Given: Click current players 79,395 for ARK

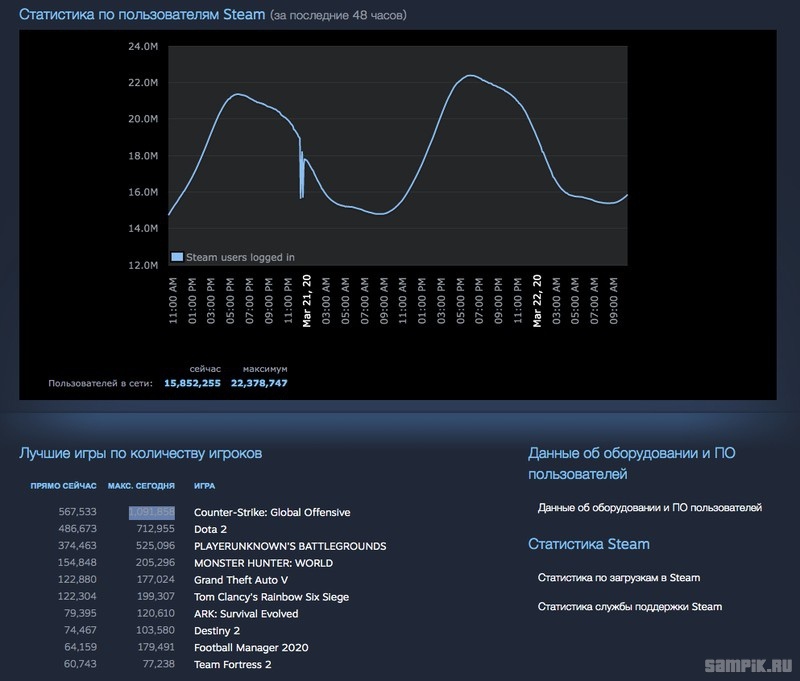Looking at the screenshot, I should 80,613.
